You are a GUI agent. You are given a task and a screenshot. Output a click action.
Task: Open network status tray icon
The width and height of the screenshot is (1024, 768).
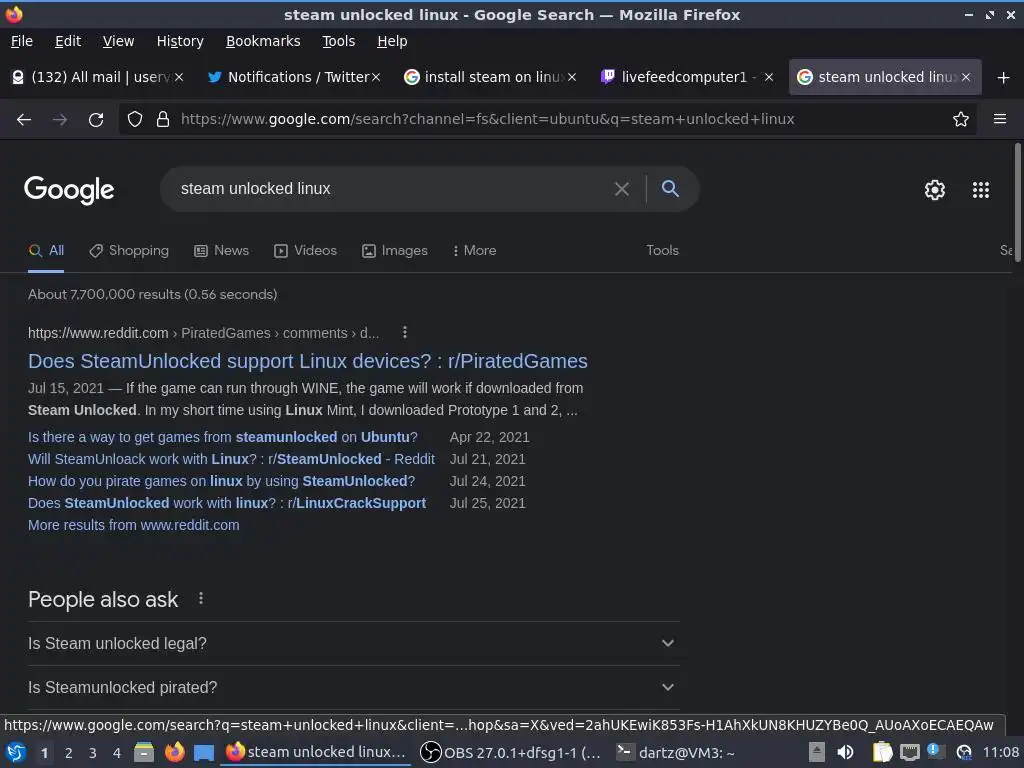coord(910,753)
